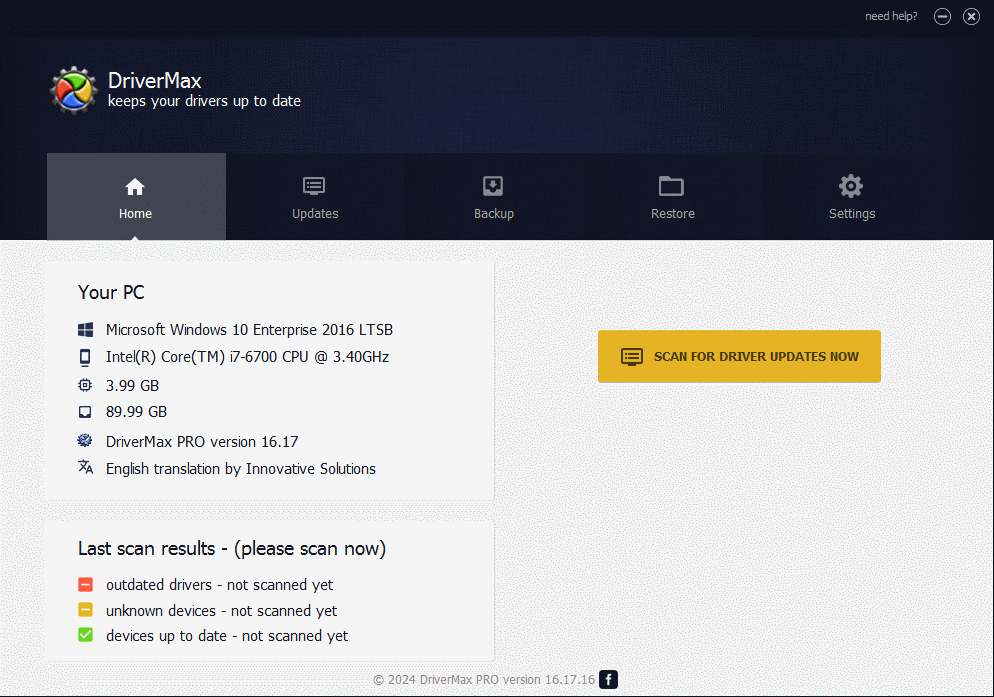Start scan for driver updates now
This screenshot has width=994, height=697.
[739, 356]
